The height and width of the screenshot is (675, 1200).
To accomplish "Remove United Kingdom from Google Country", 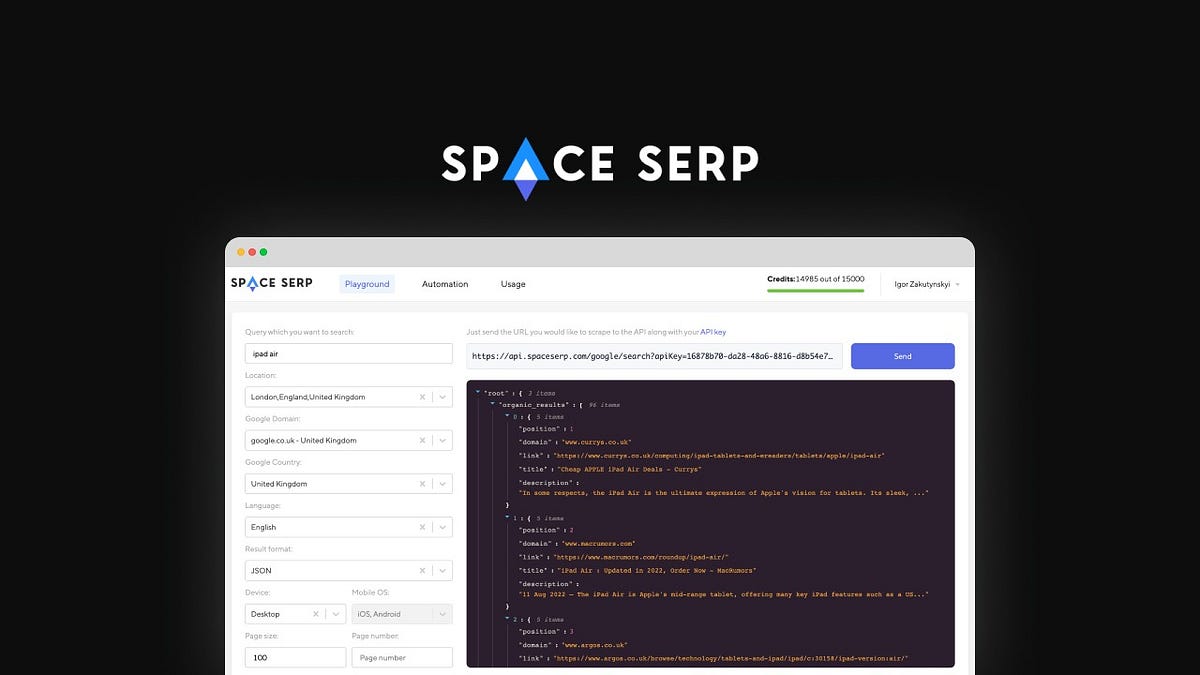I will 421,483.
